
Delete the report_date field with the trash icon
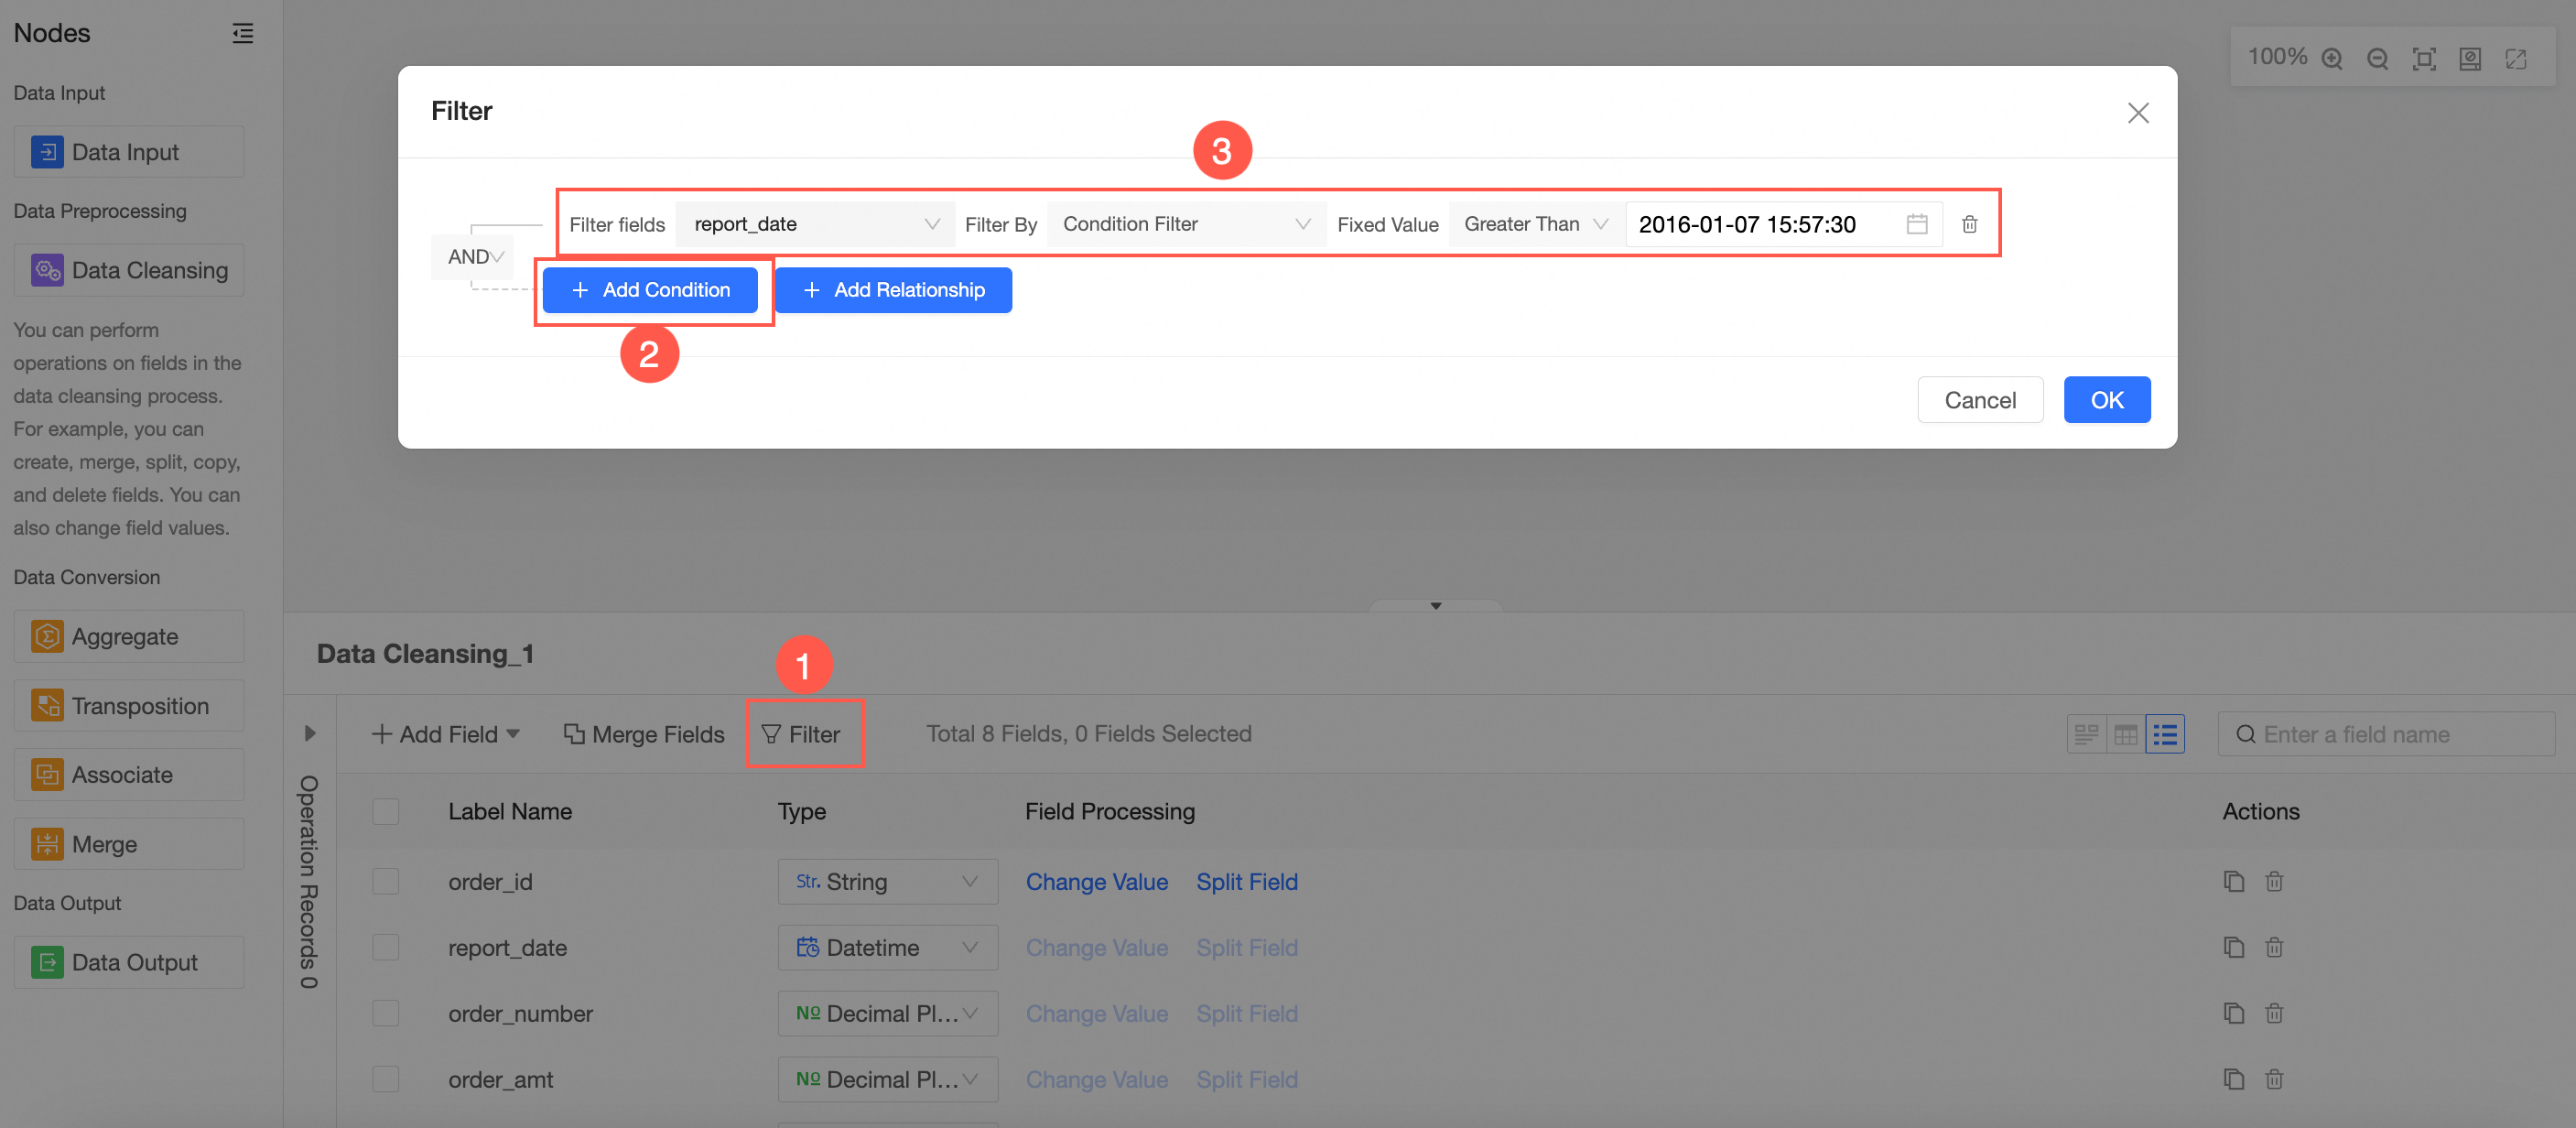(x=2274, y=947)
